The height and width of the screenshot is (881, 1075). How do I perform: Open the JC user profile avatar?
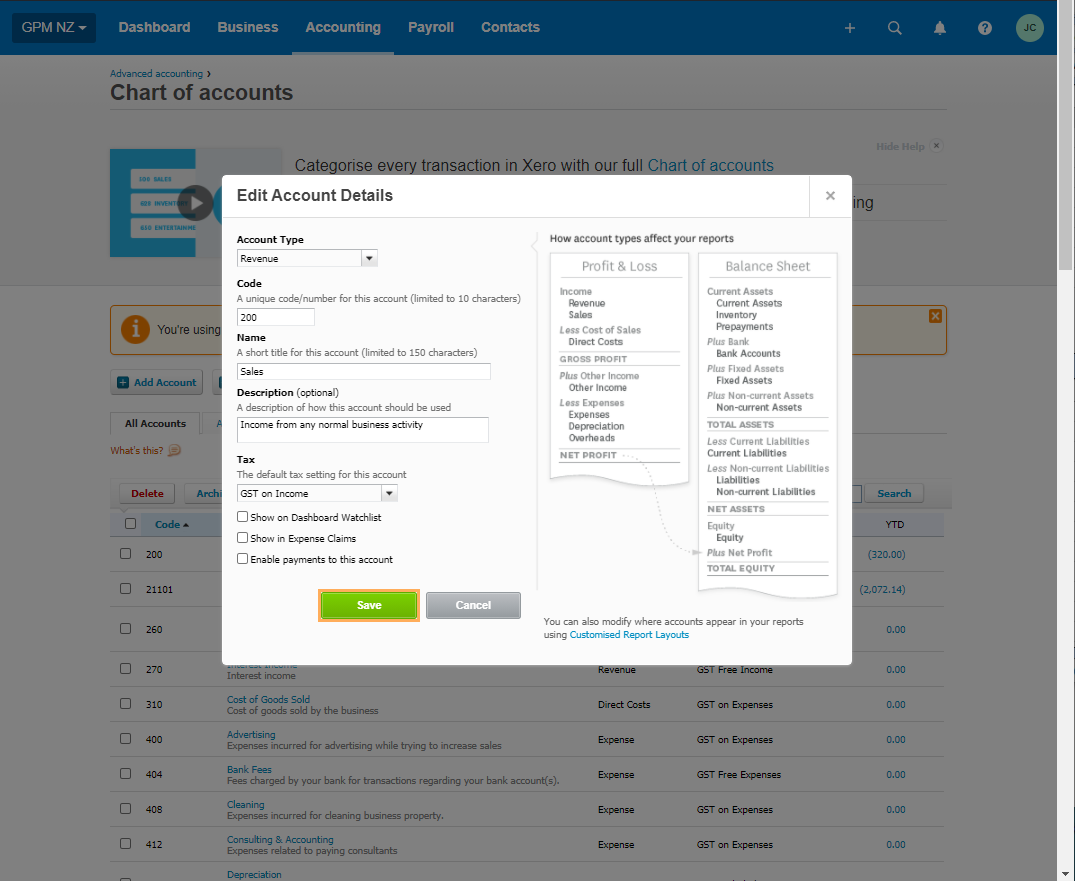[x=1029, y=28]
